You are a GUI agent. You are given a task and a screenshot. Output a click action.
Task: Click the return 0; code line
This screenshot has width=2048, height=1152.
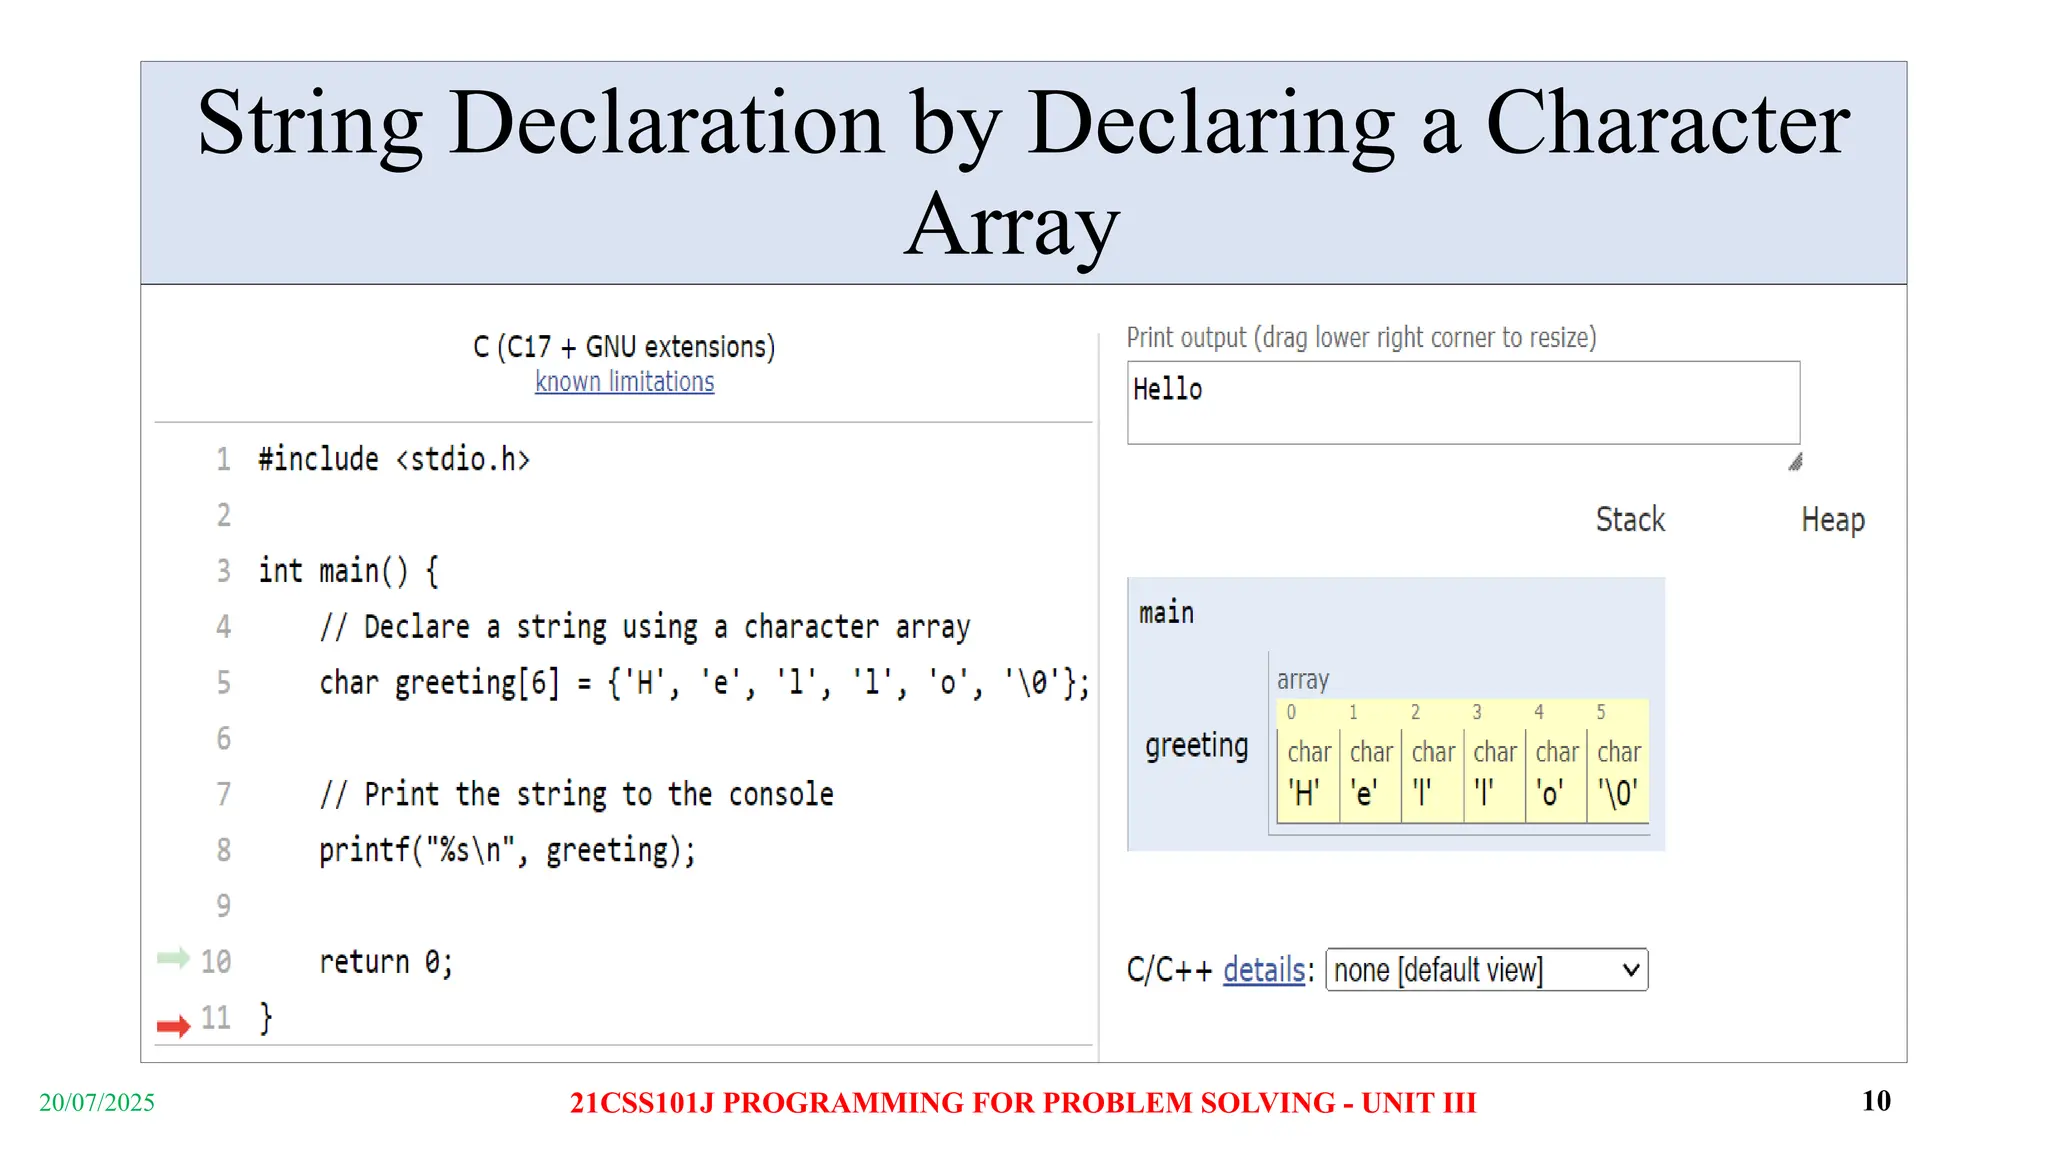(386, 962)
